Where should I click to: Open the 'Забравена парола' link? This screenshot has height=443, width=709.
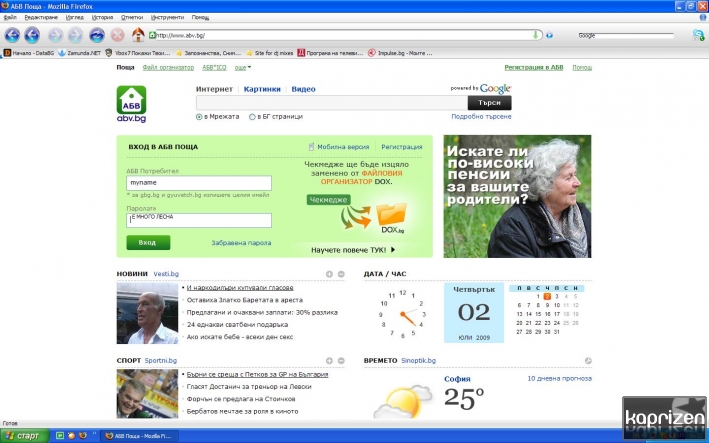241,243
